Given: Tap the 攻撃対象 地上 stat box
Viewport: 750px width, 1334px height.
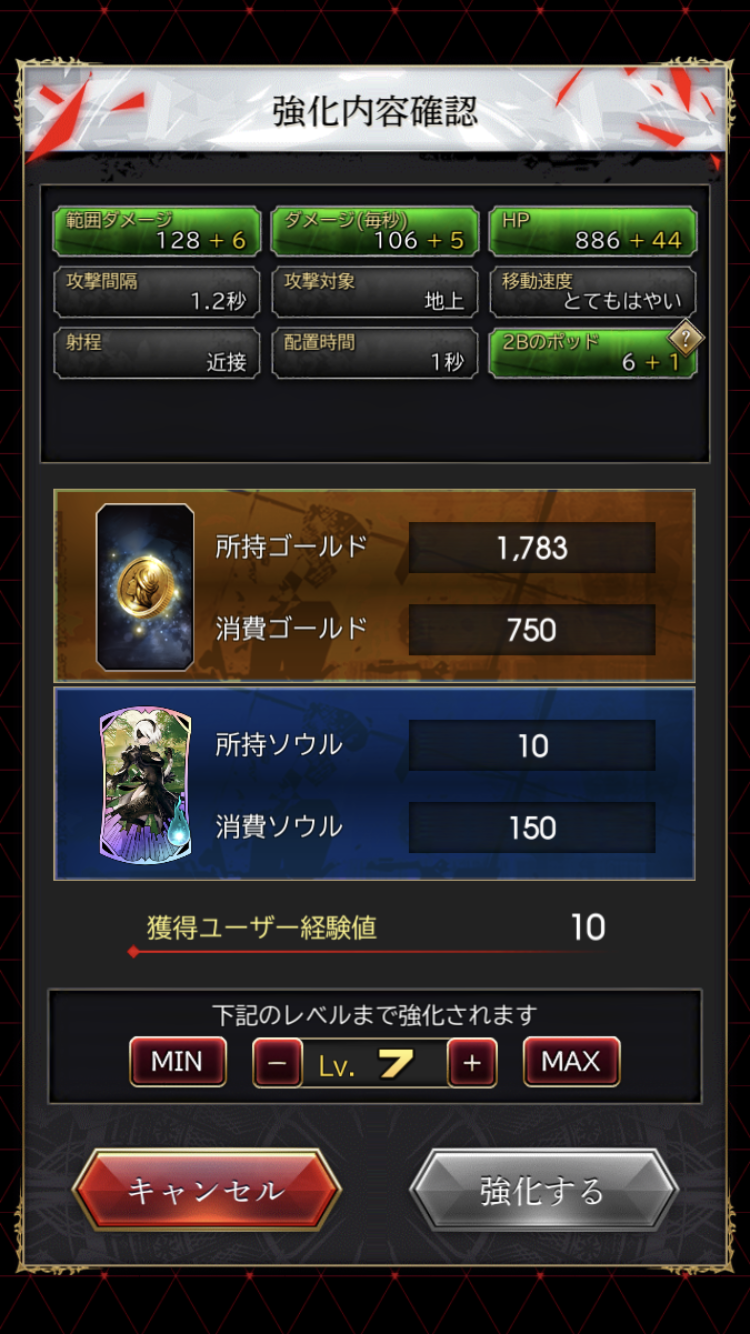Looking at the screenshot, I should (x=375, y=292).
